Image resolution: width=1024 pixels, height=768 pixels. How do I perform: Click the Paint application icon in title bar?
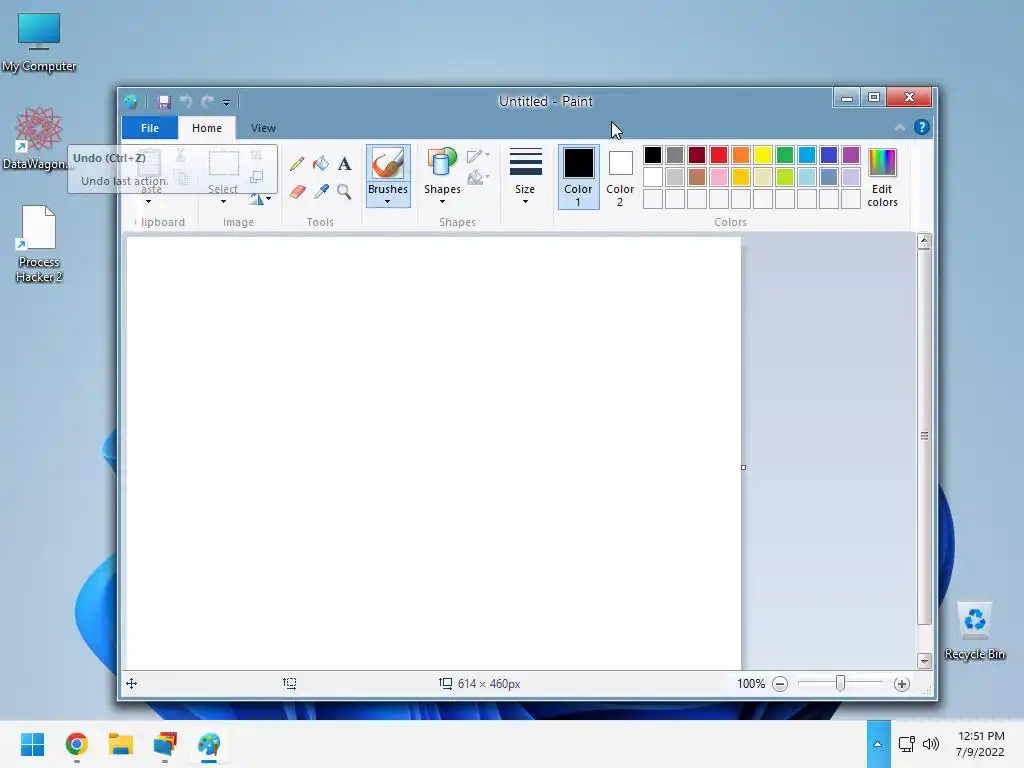coord(131,102)
